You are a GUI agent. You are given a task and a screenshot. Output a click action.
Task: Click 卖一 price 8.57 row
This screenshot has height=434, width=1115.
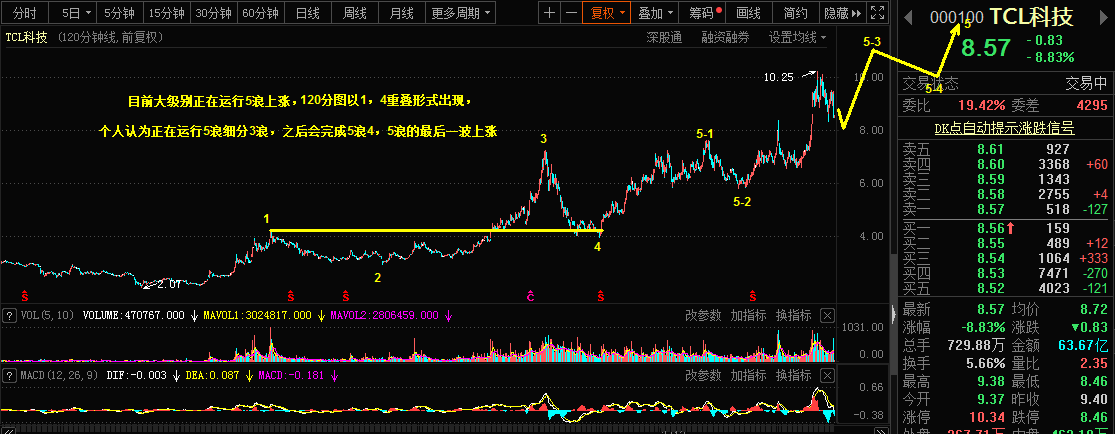tap(1005, 209)
